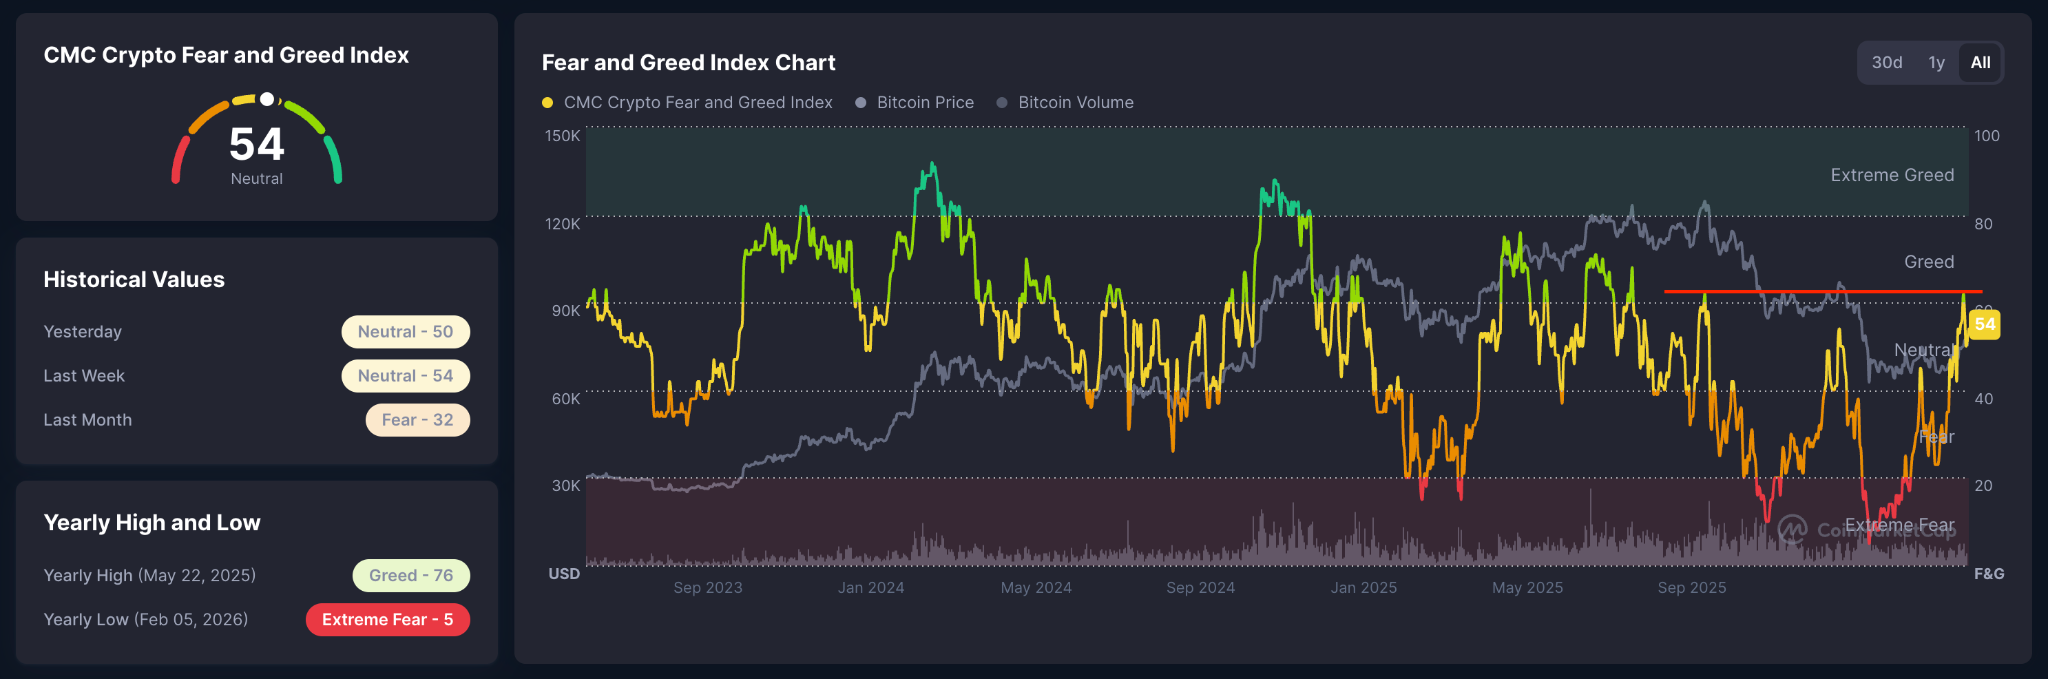2048x679 pixels.
Task: Click the '80' index axis label
Action: tap(1984, 224)
